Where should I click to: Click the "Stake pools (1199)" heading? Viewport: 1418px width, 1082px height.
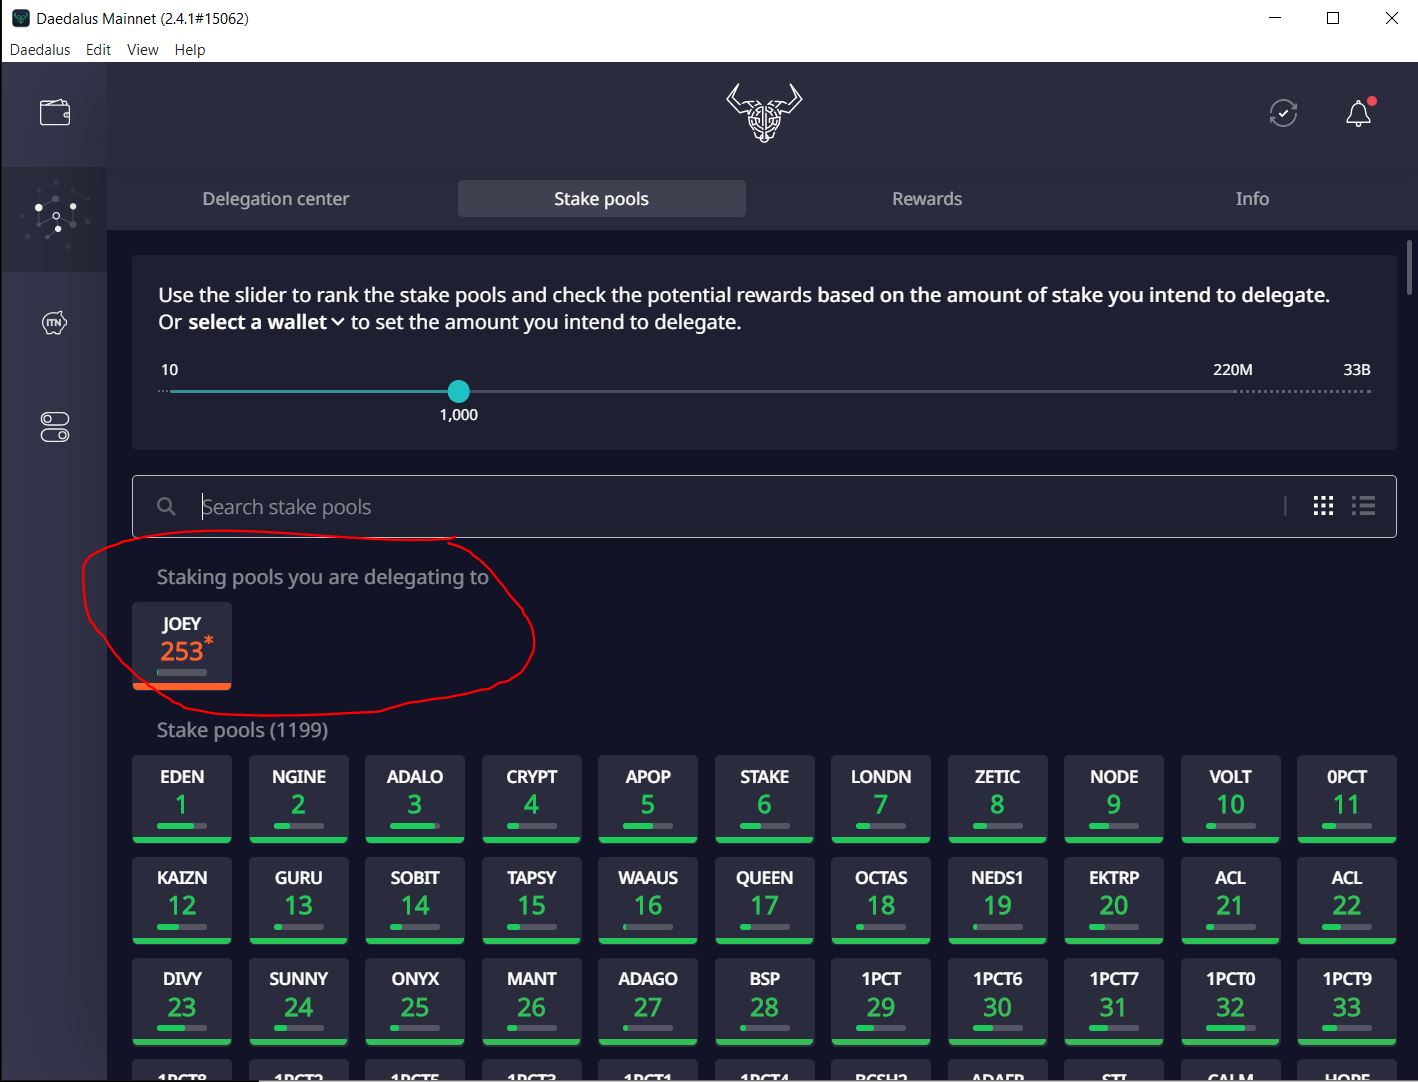click(242, 730)
